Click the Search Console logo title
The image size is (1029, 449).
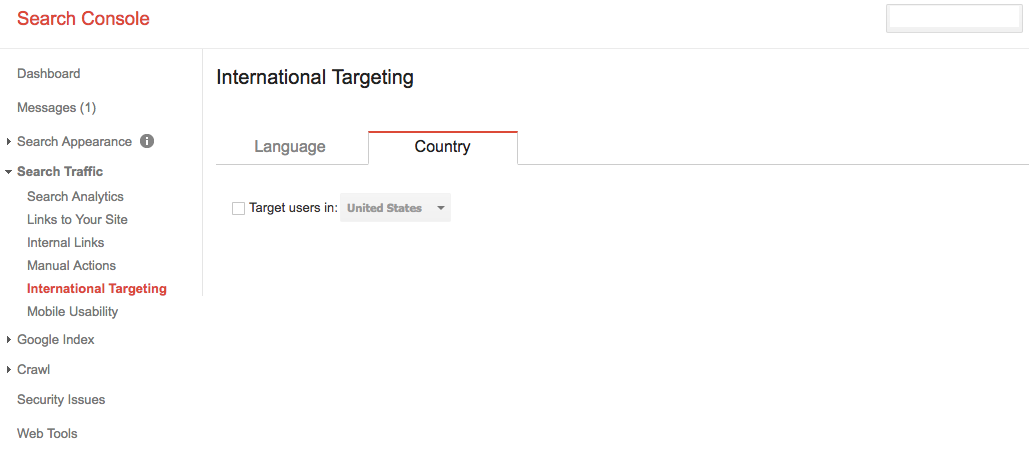coord(83,18)
